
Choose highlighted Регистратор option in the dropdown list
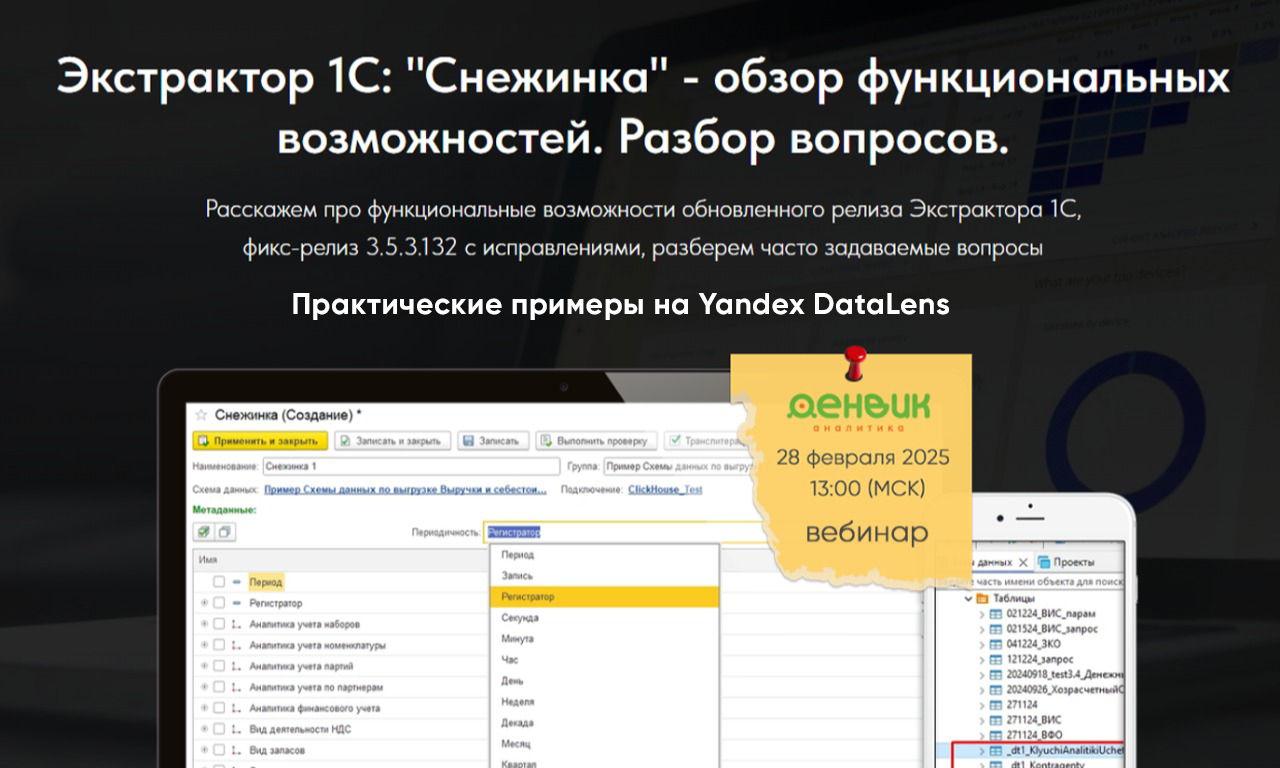click(604, 596)
